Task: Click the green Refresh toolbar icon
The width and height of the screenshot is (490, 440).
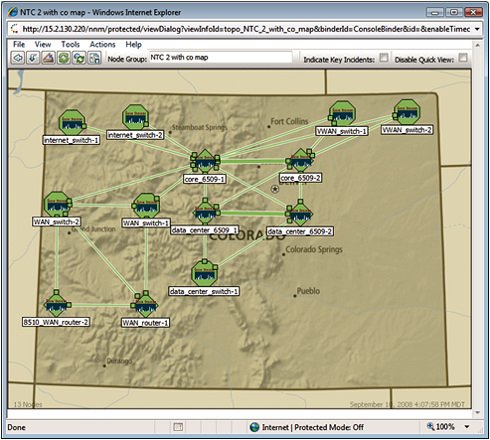Action: [x=64, y=58]
